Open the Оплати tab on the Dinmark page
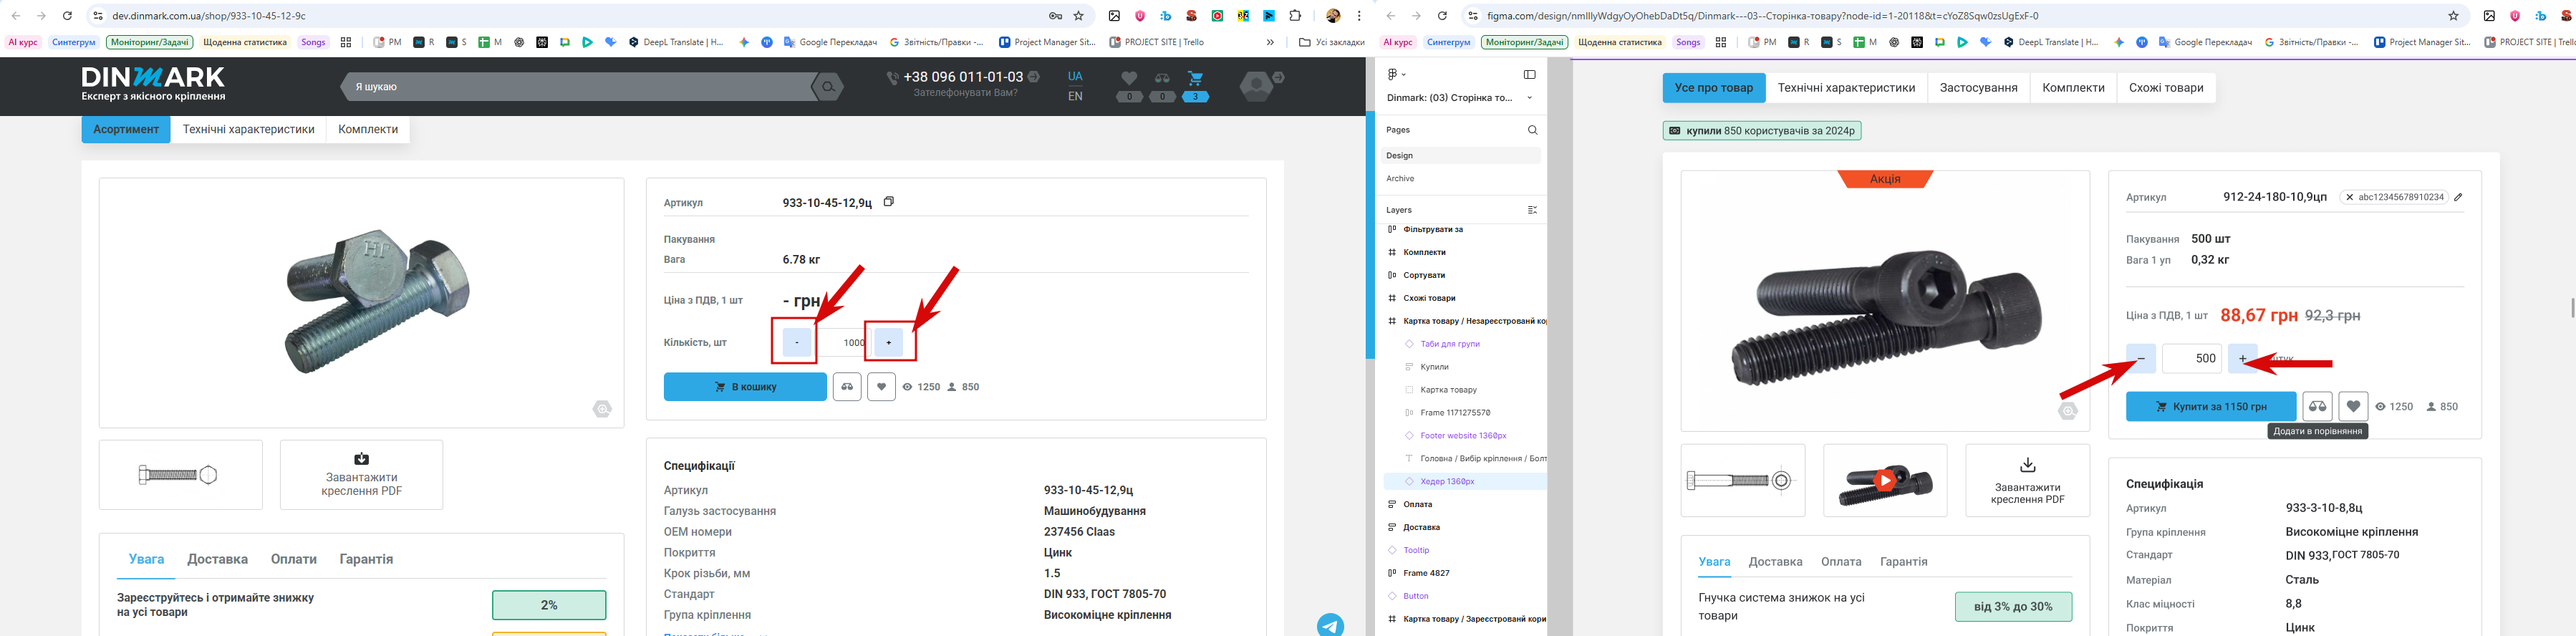 (x=293, y=559)
